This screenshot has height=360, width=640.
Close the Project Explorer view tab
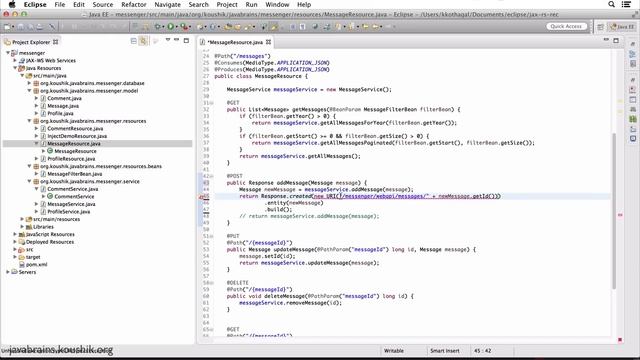click(x=56, y=42)
